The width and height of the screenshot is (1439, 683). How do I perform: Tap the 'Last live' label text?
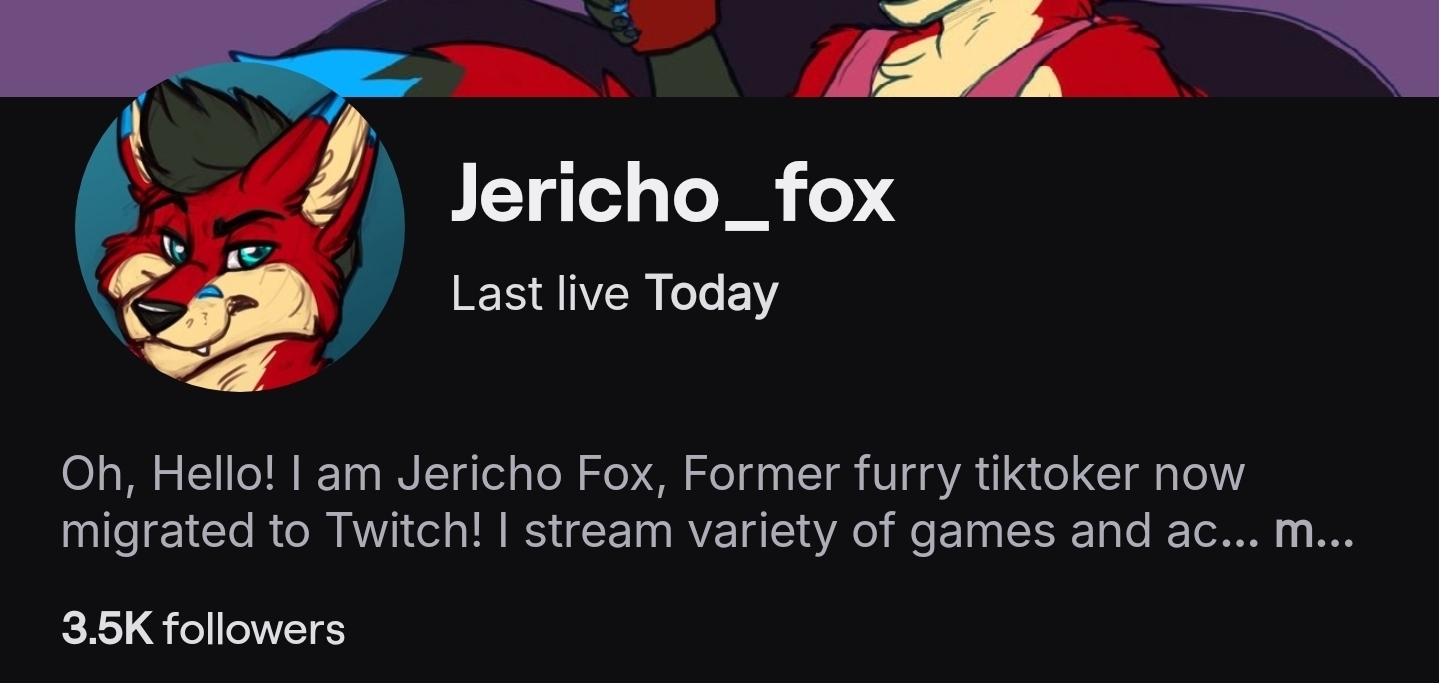540,294
